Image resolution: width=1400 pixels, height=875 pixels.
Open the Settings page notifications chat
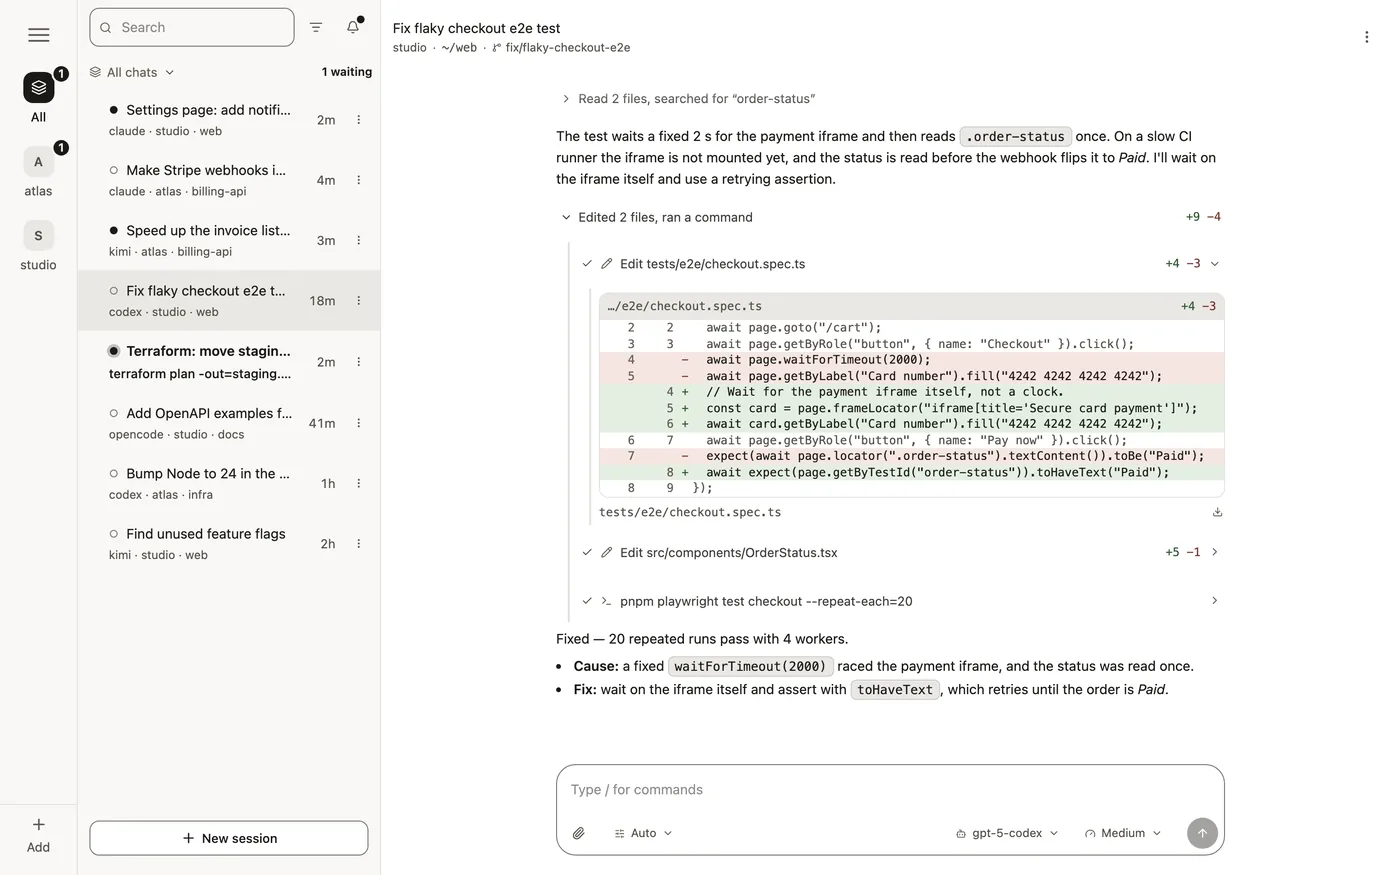[229, 120]
